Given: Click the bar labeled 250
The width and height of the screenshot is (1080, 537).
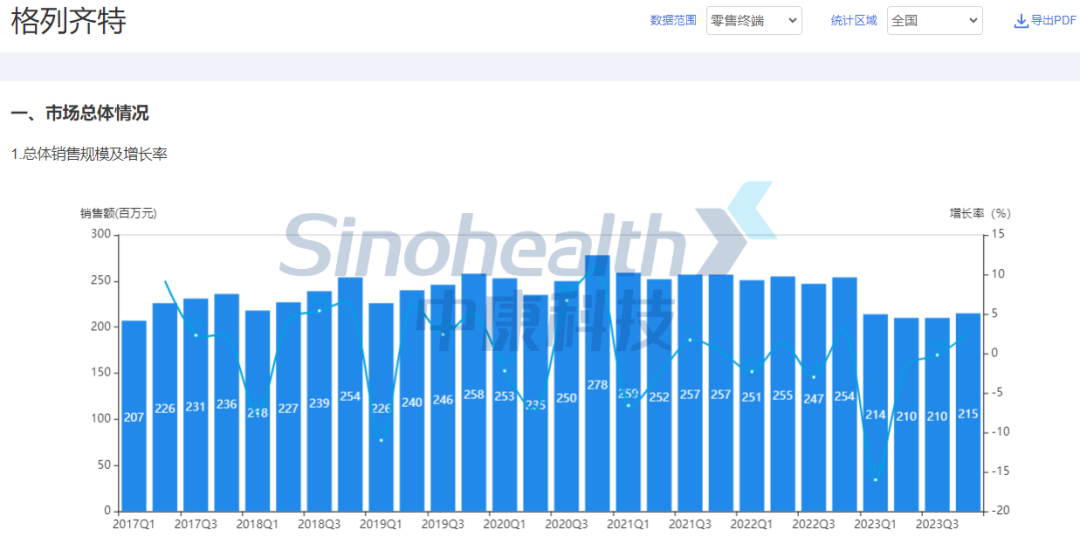Looking at the screenshot, I should pyautogui.click(x=567, y=397).
